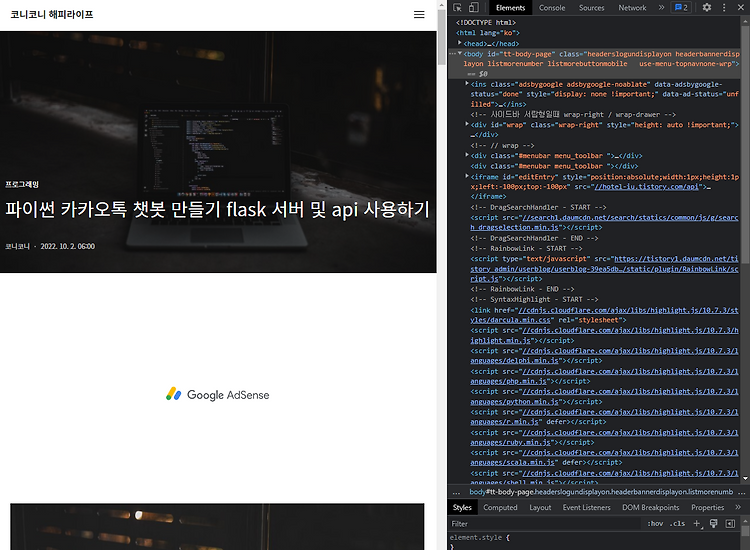Click the 프로그래밍 category label

click(x=22, y=184)
